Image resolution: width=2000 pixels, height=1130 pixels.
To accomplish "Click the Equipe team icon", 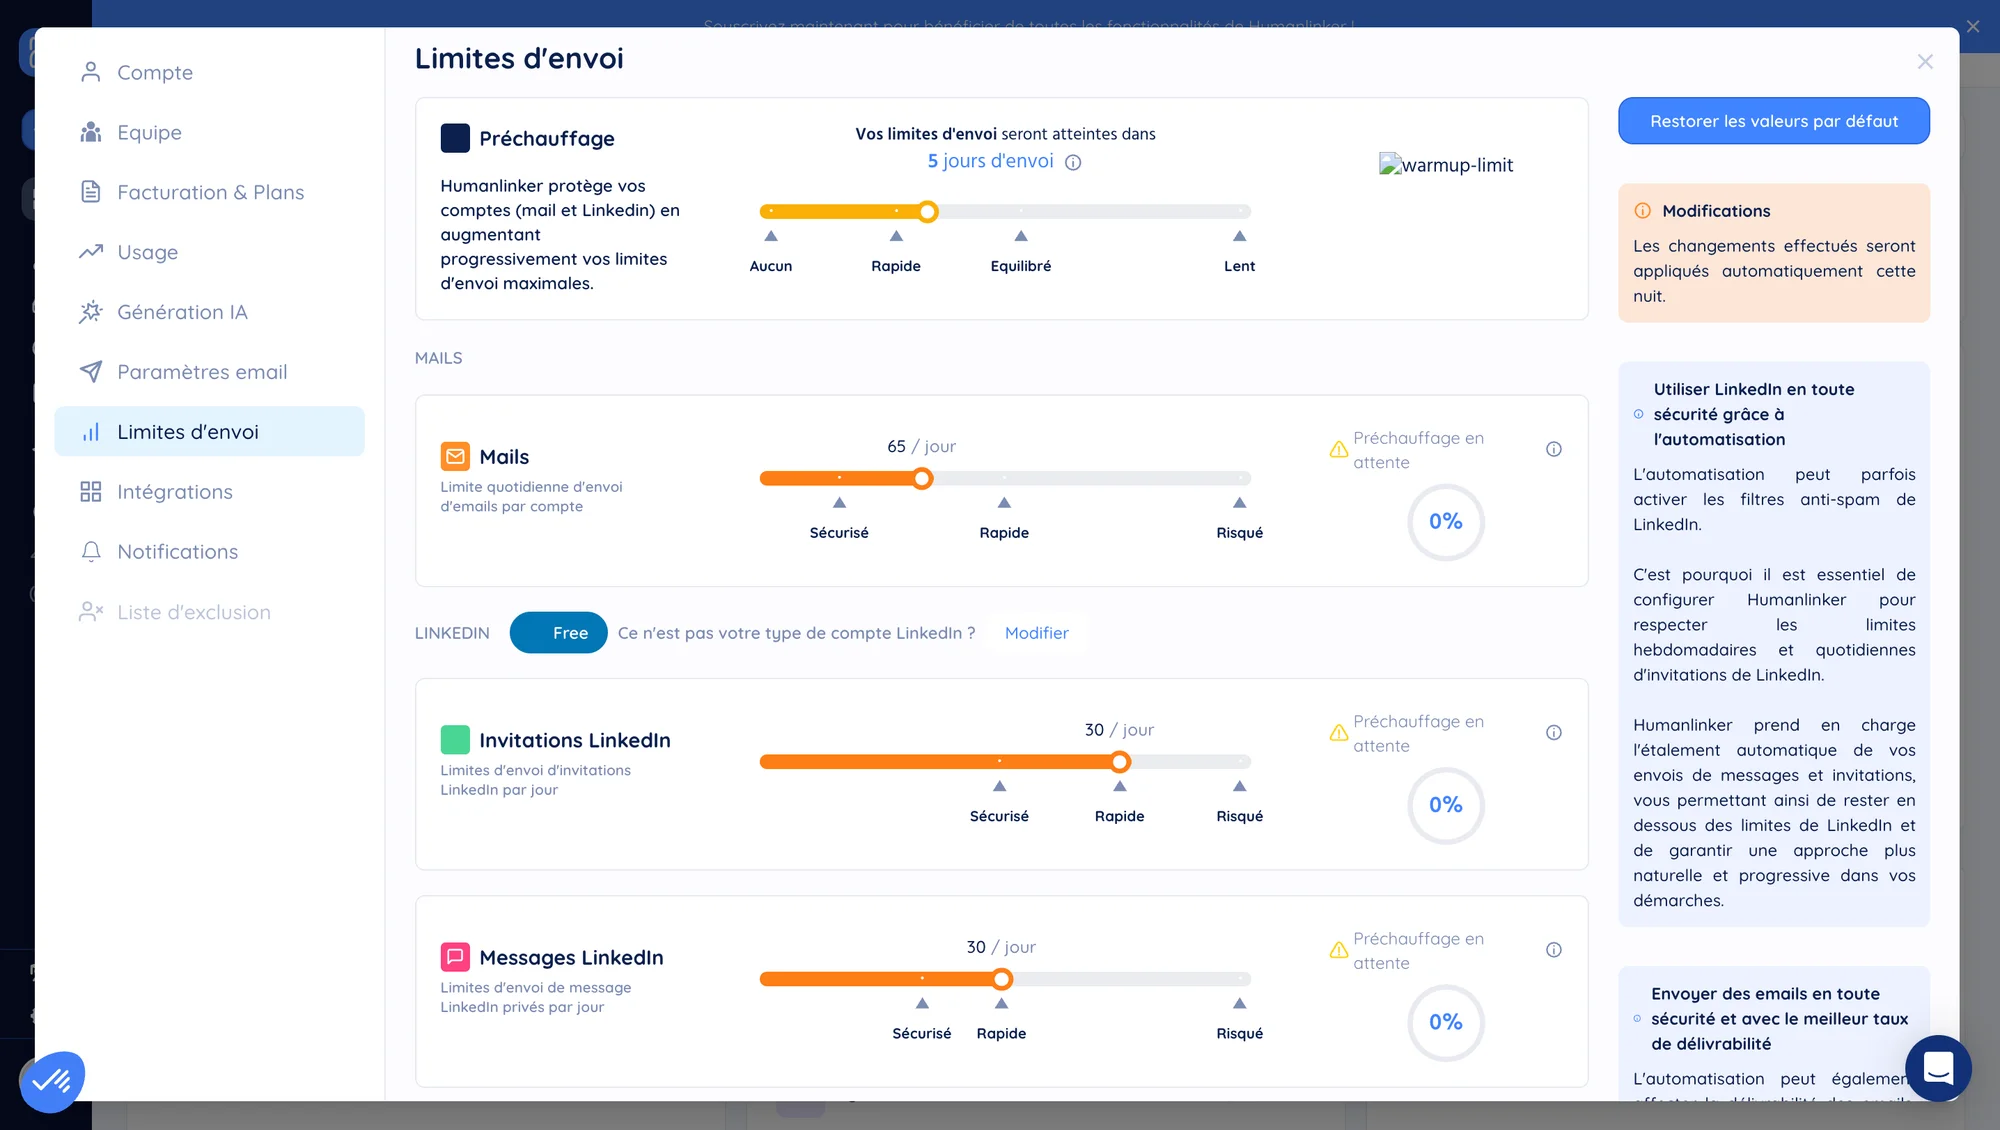I will tap(91, 132).
